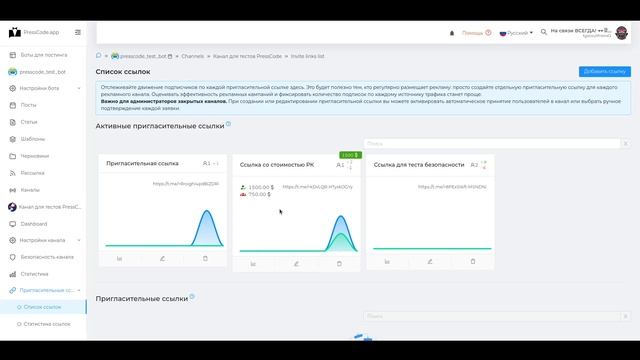Screen dimensions: 640x360
Task: Toggle the sidebar collapse hamburger icon
Action: point(78,32)
